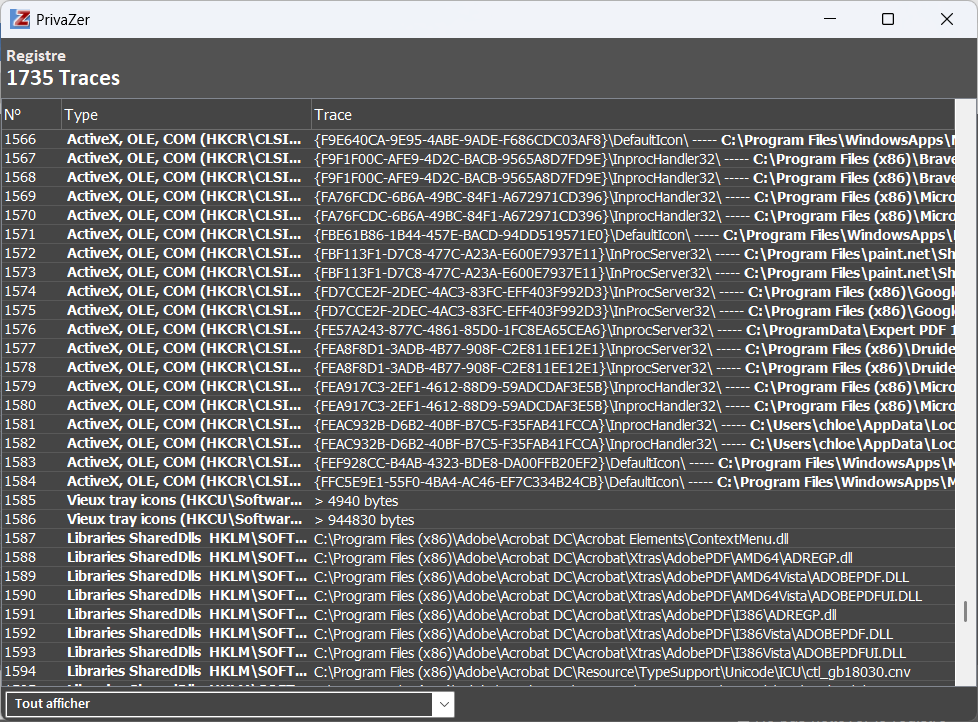
Task: Close the PrivaZer window
Action: click(x=946, y=19)
